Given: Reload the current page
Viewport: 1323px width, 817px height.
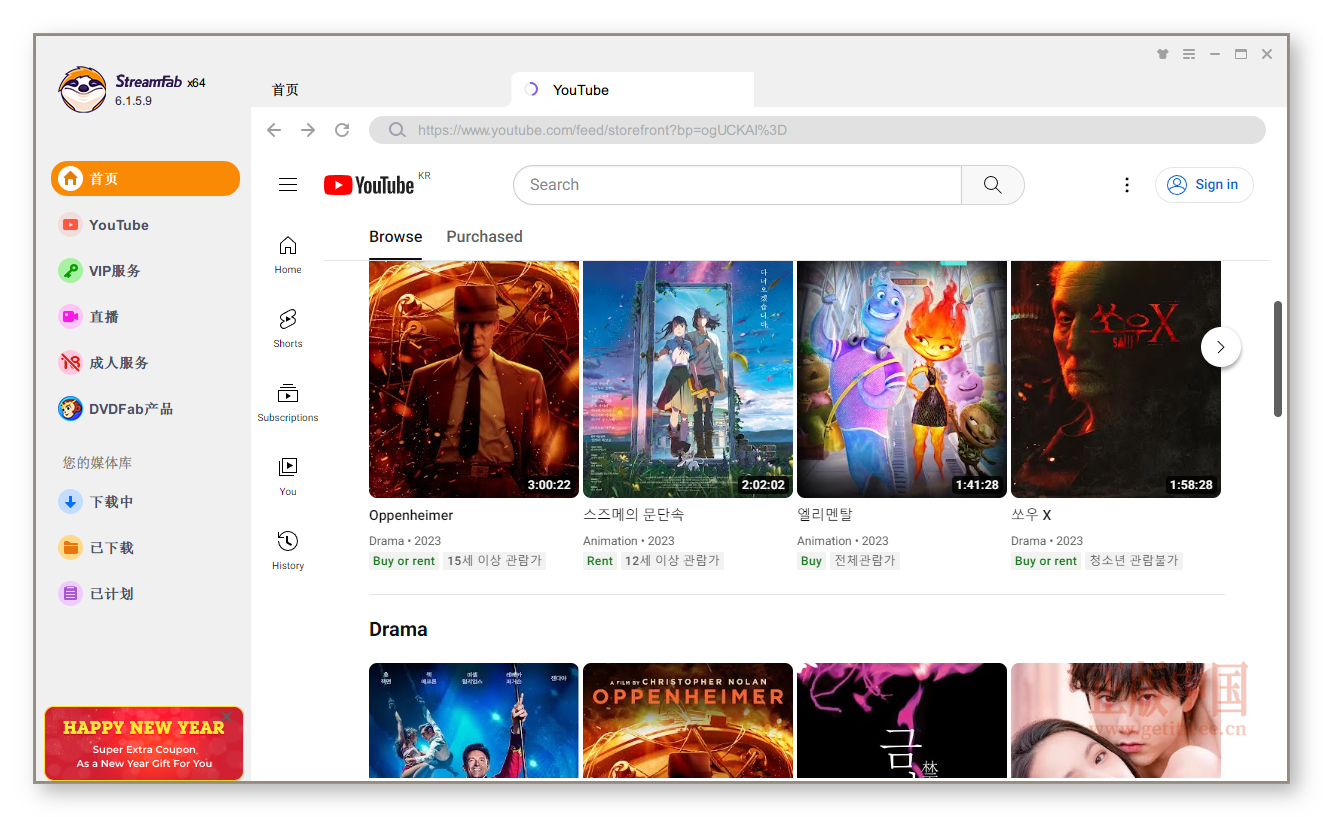Looking at the screenshot, I should click(342, 130).
